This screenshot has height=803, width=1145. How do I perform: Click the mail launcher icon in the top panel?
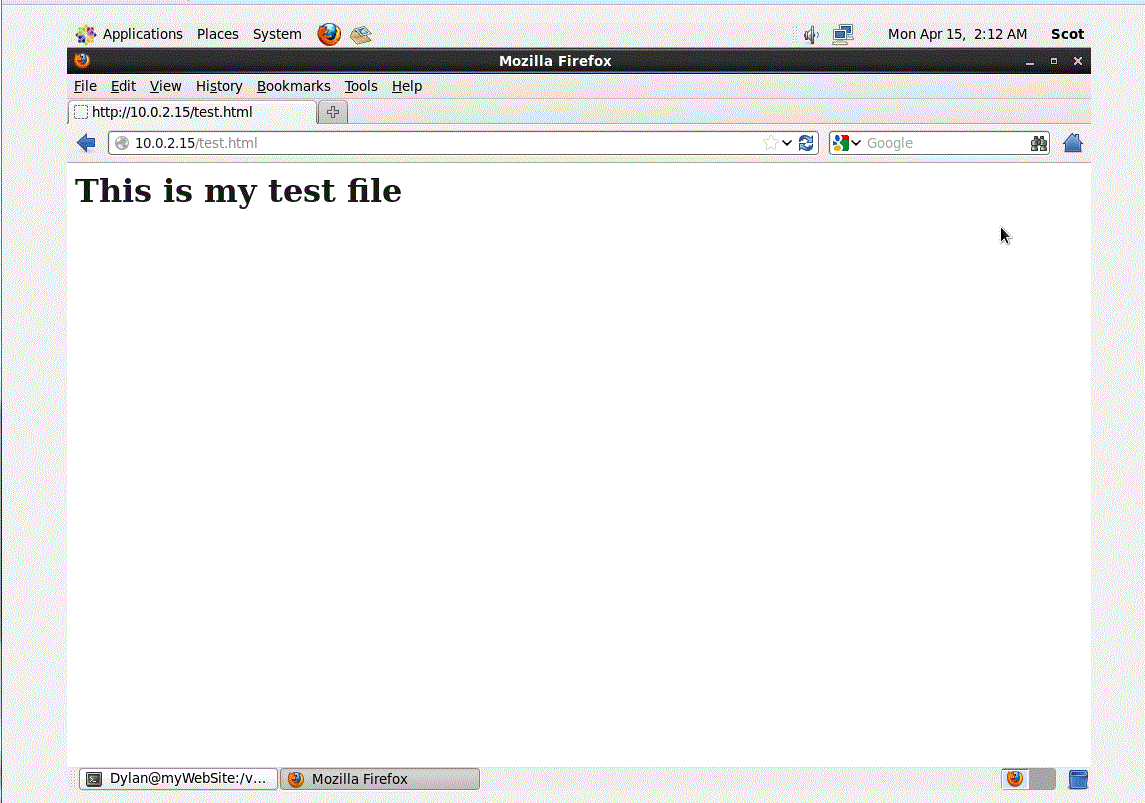coord(361,35)
